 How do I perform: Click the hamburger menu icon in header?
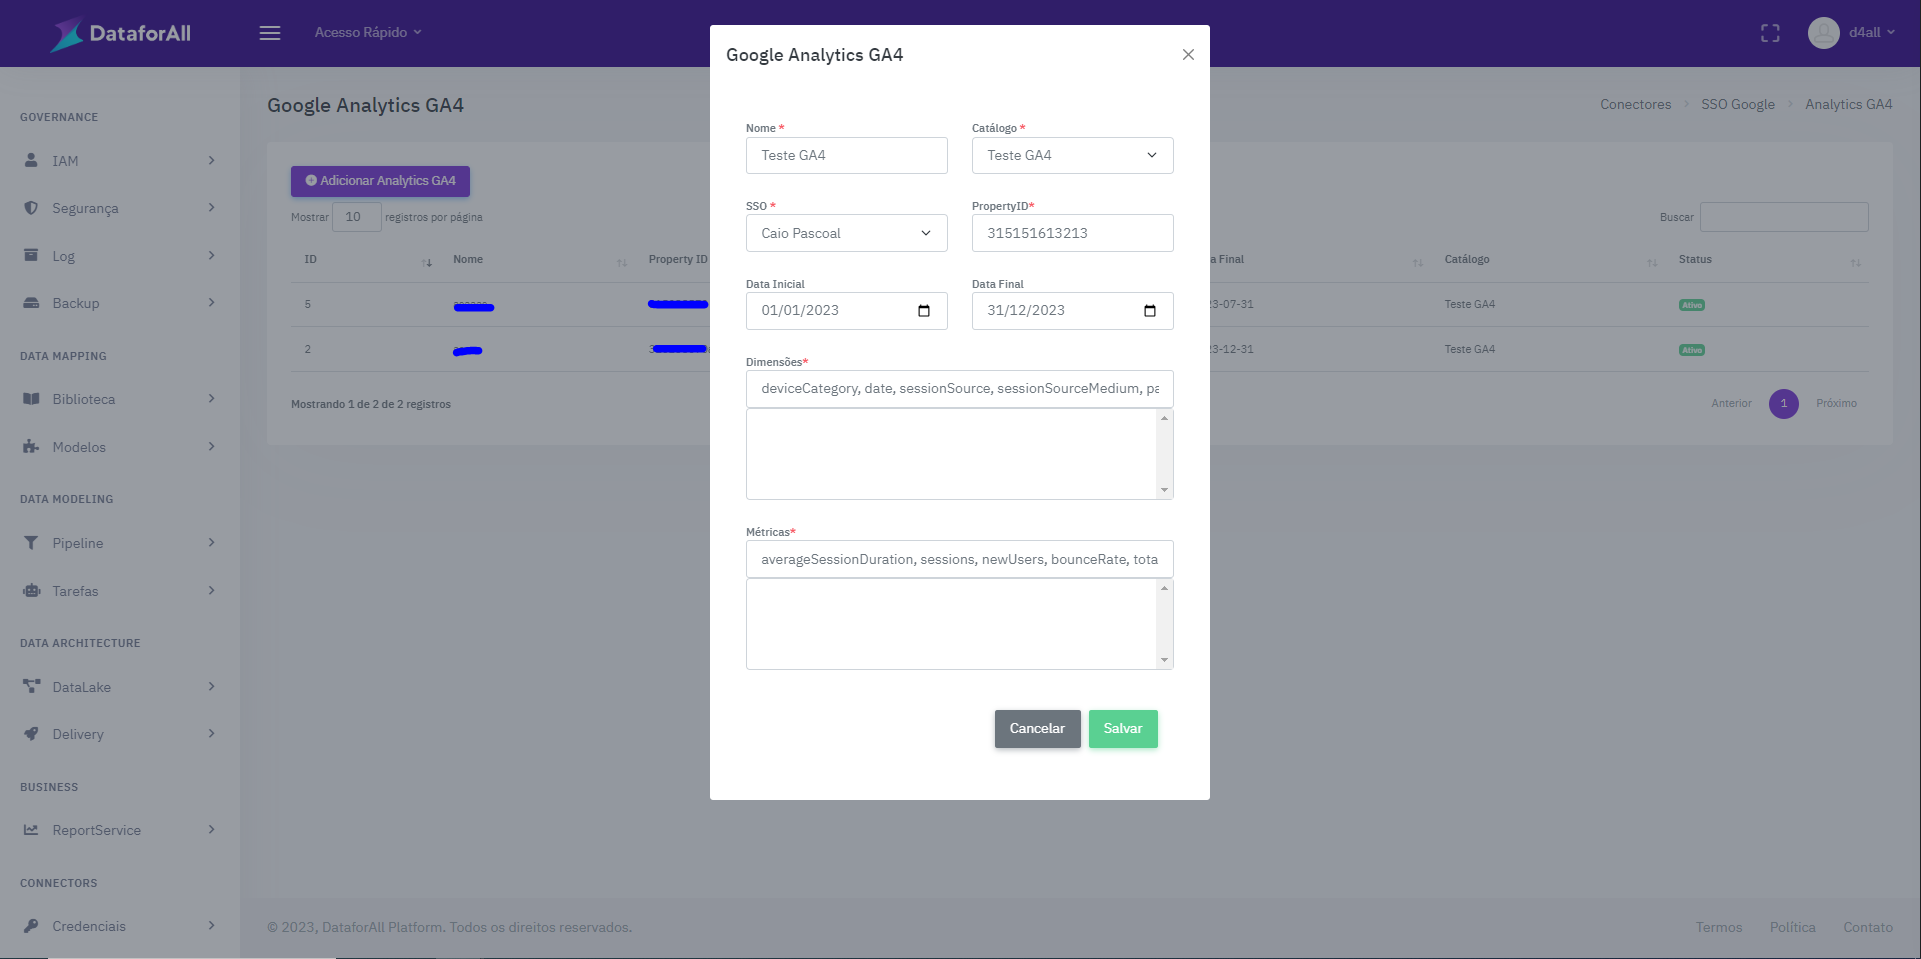pyautogui.click(x=269, y=33)
